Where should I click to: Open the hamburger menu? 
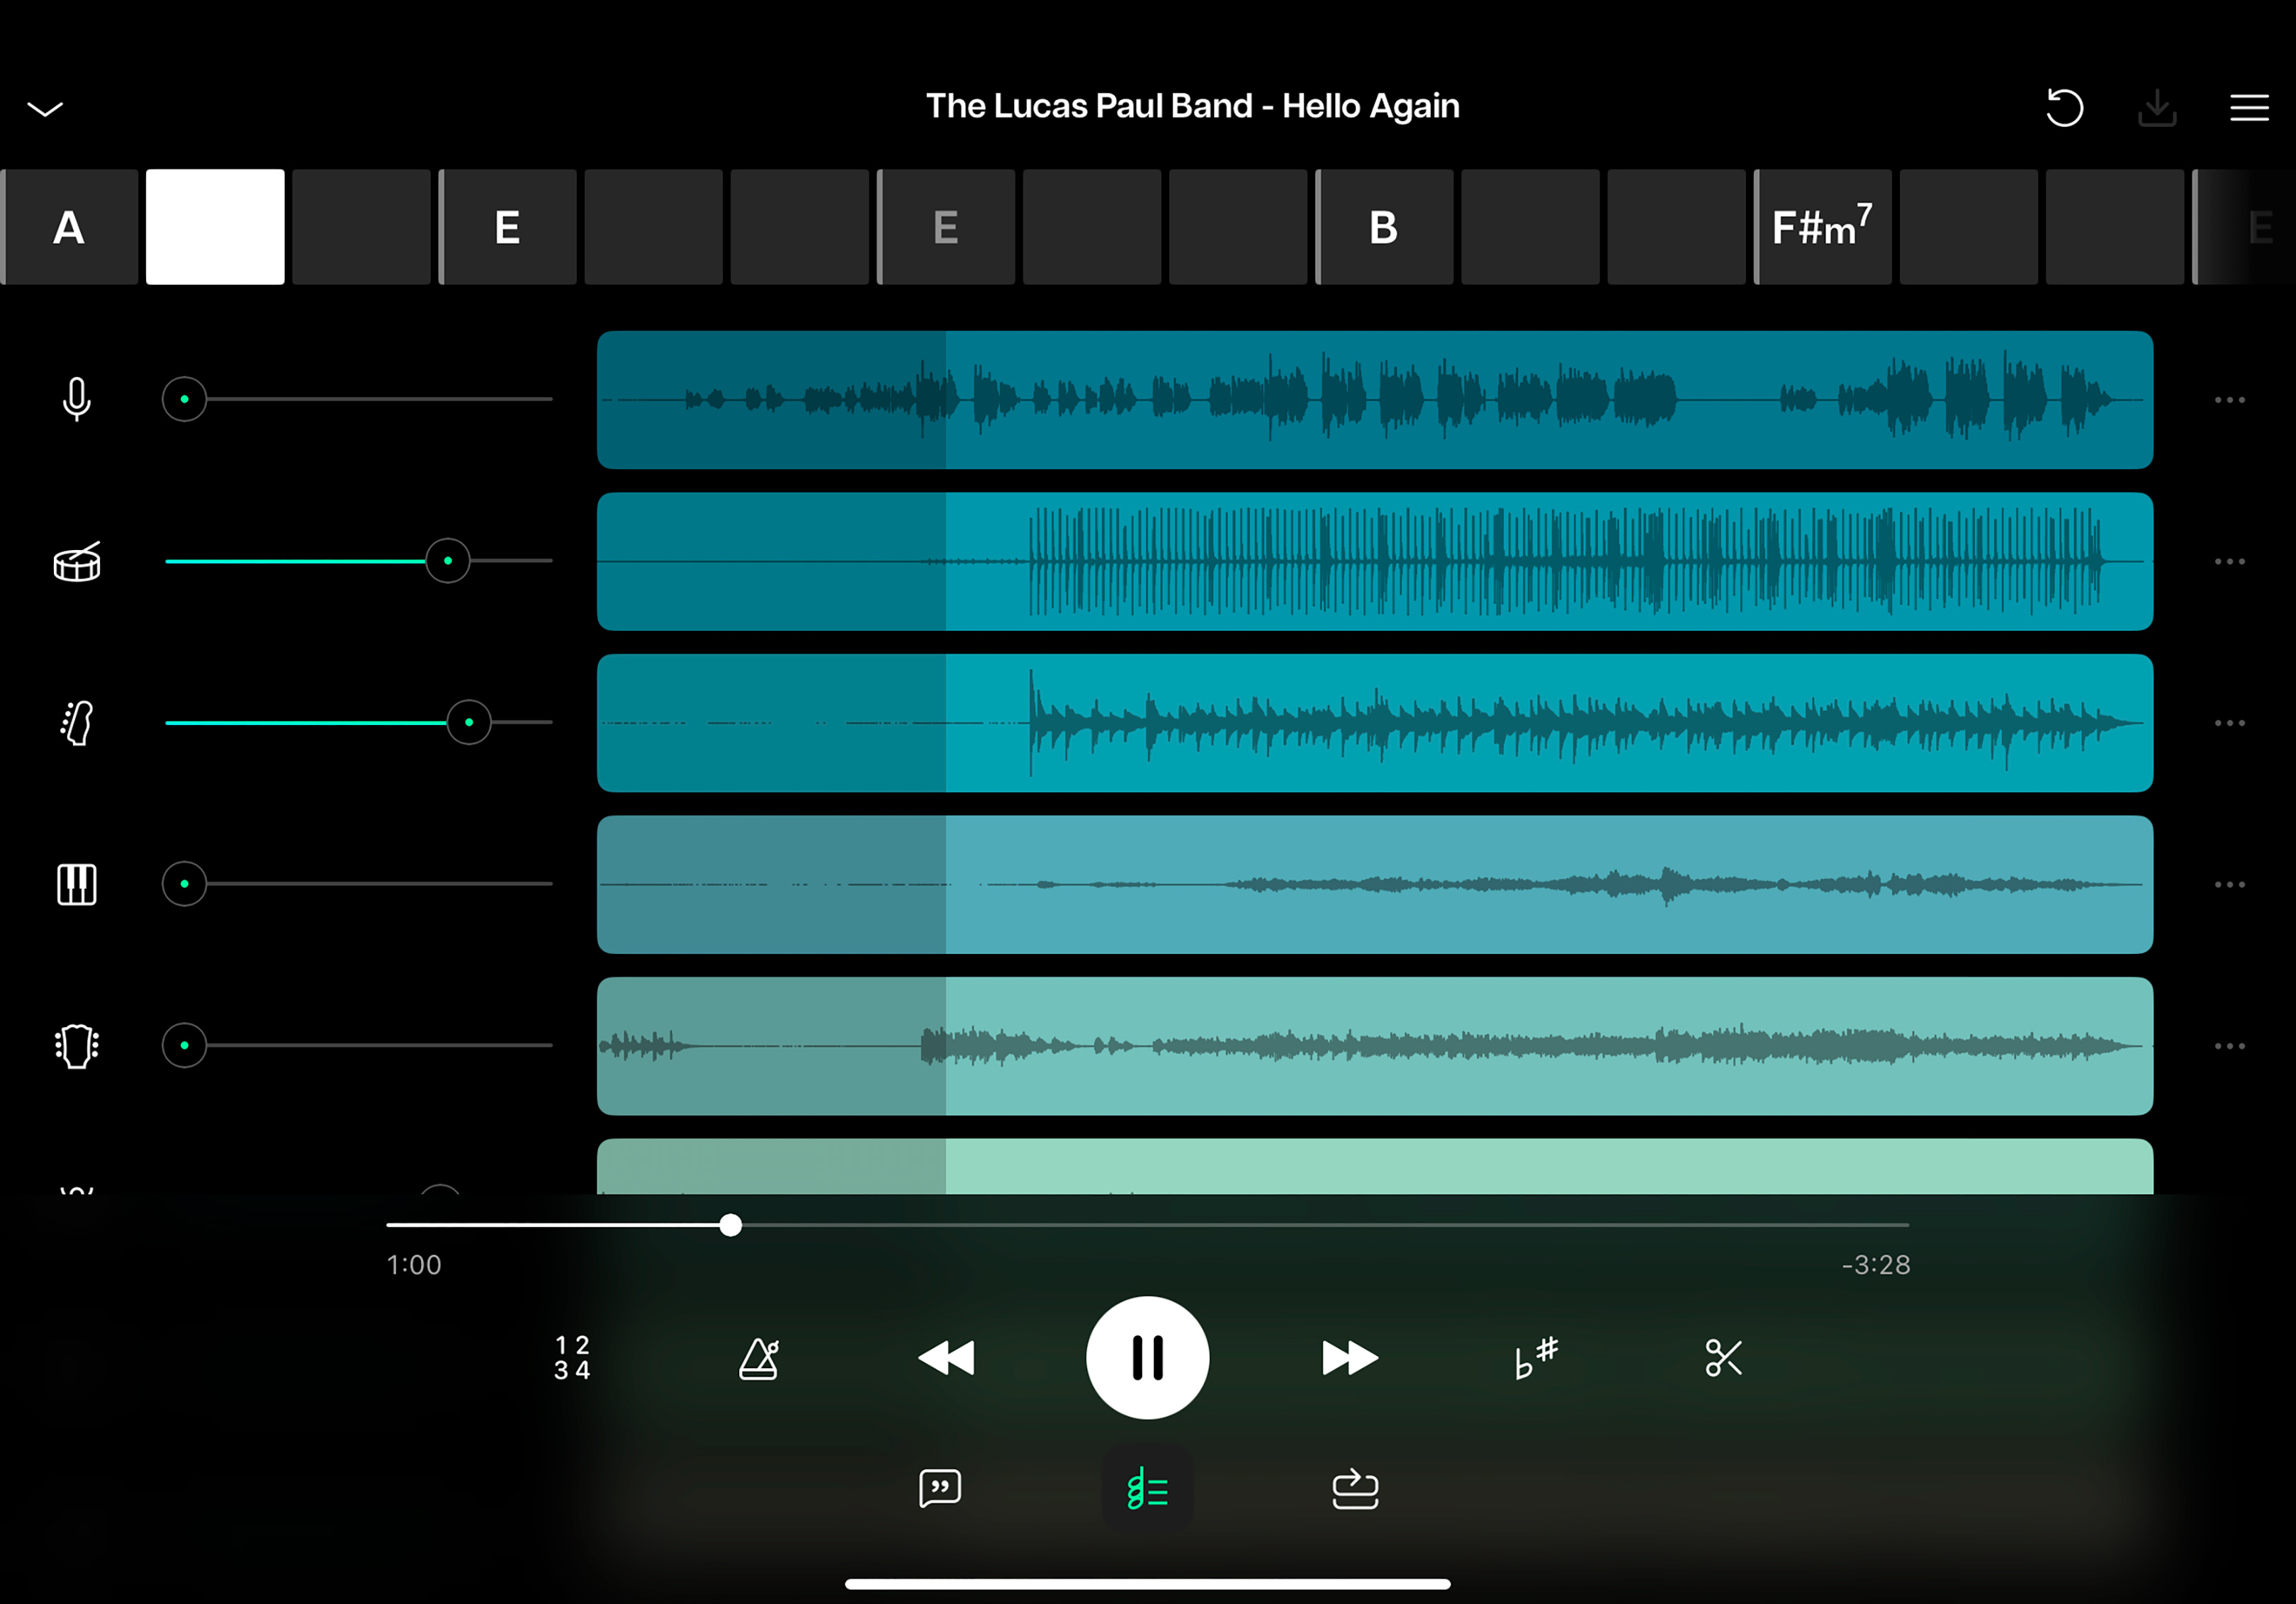[x=2249, y=108]
